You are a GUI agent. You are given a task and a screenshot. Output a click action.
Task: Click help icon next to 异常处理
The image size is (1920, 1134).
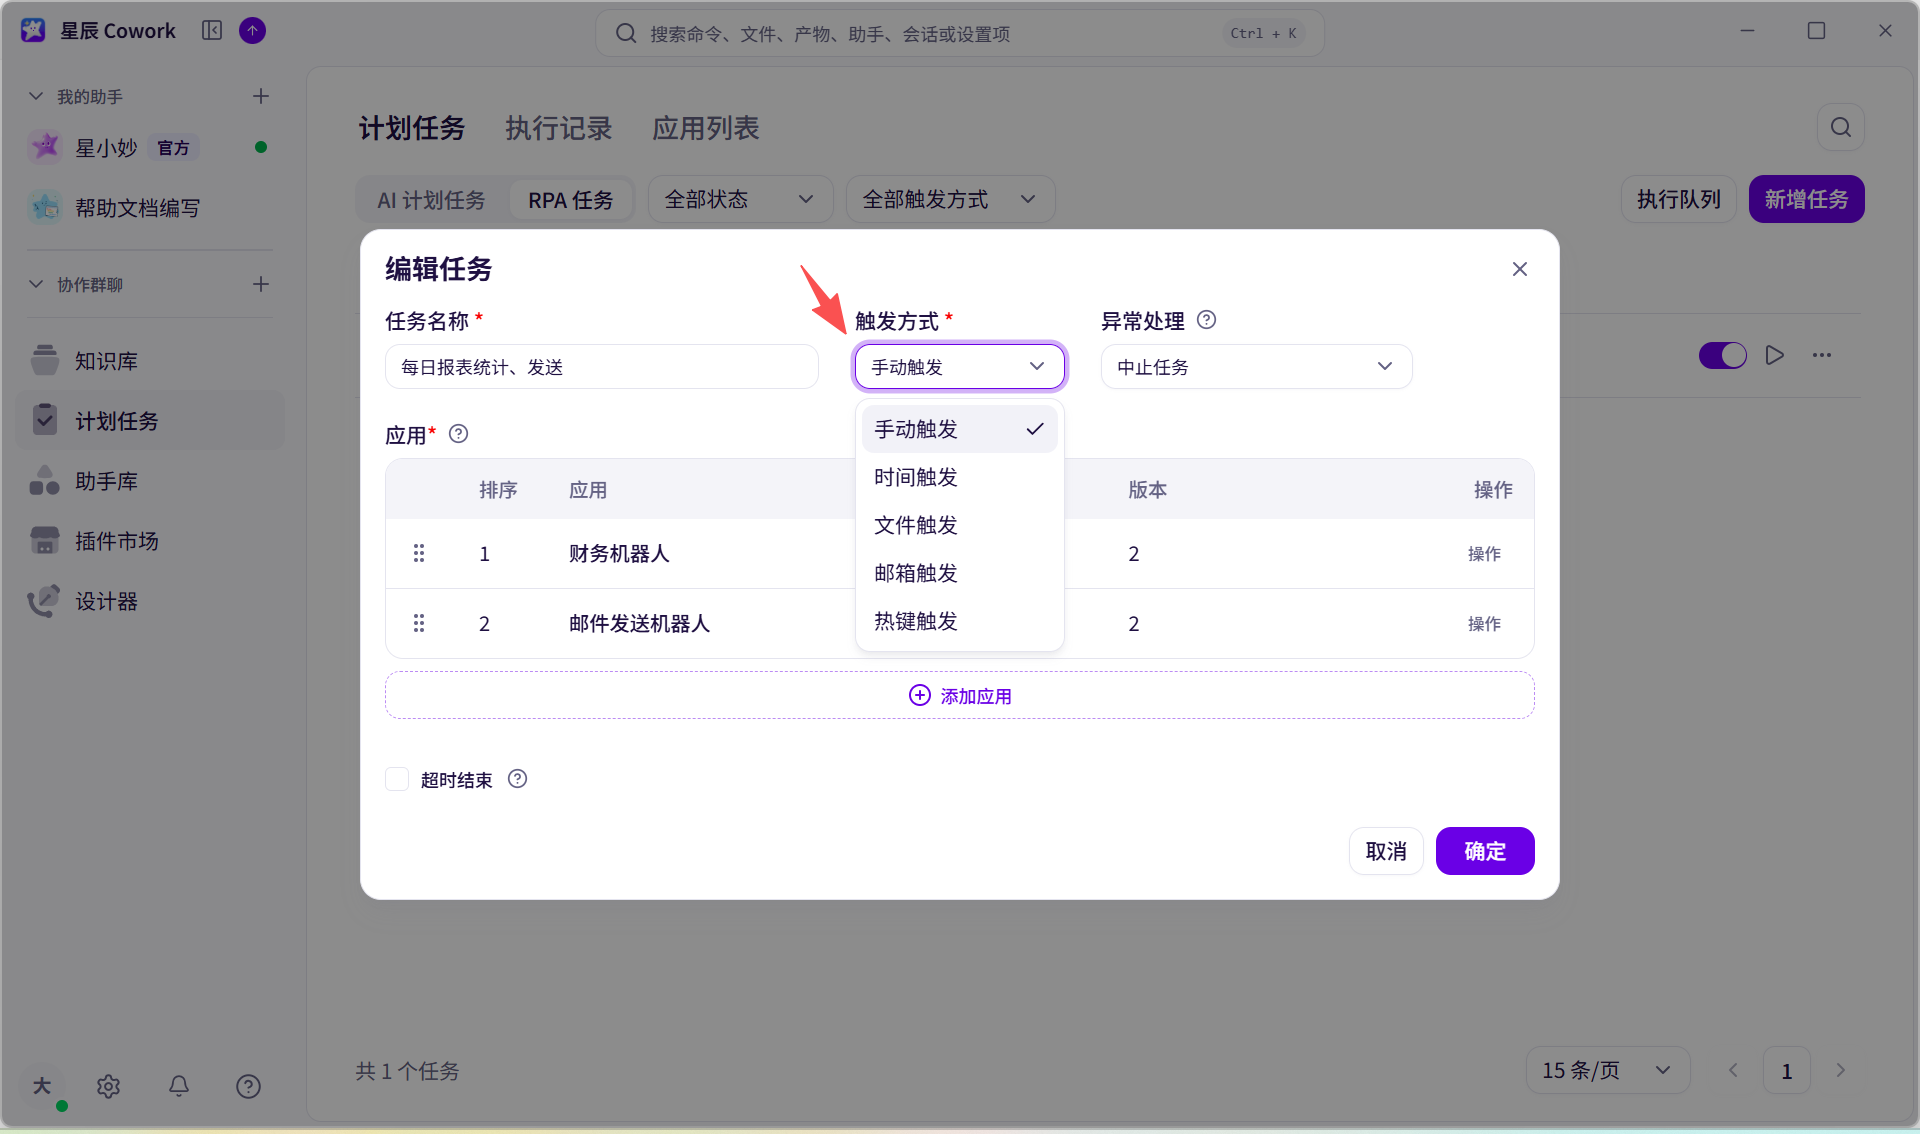(x=1207, y=320)
